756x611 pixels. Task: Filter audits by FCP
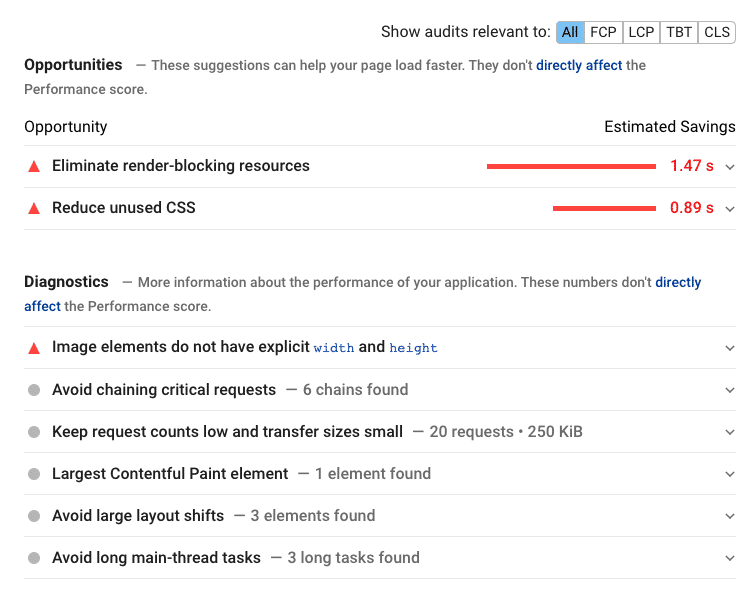(x=603, y=32)
